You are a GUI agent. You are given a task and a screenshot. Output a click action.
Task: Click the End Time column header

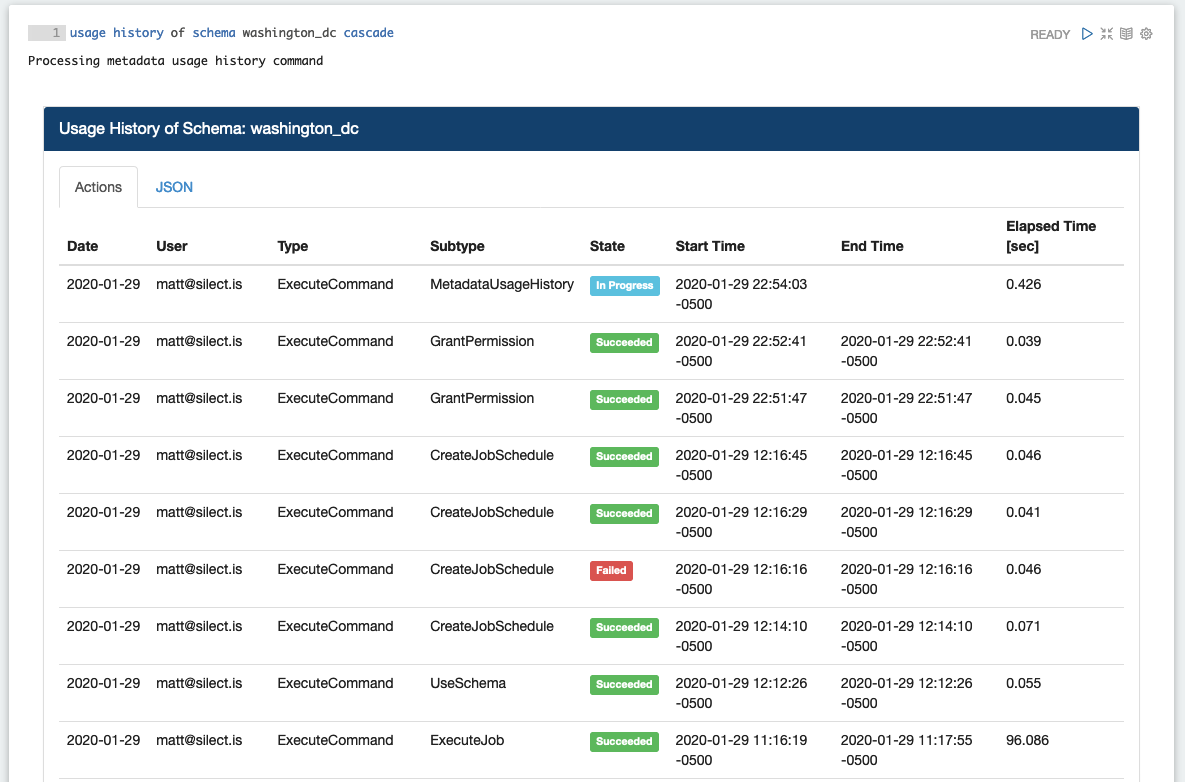[x=872, y=246]
